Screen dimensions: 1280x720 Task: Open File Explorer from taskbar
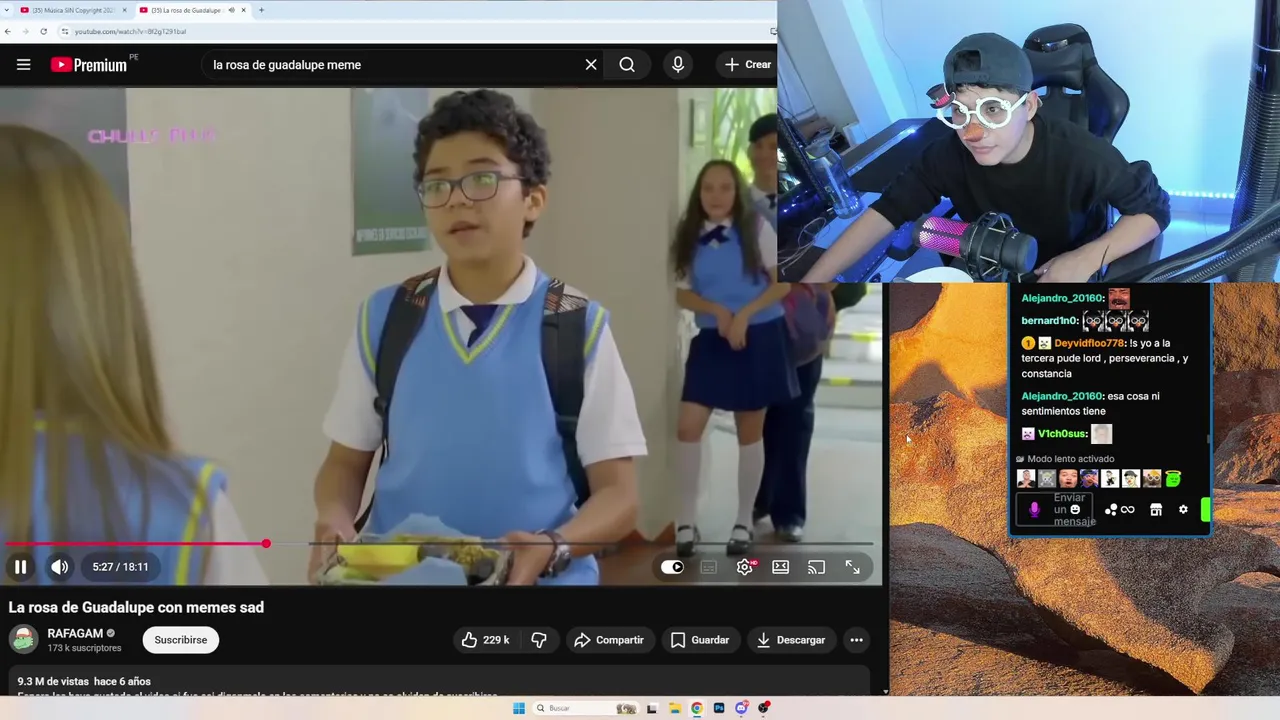coord(675,708)
